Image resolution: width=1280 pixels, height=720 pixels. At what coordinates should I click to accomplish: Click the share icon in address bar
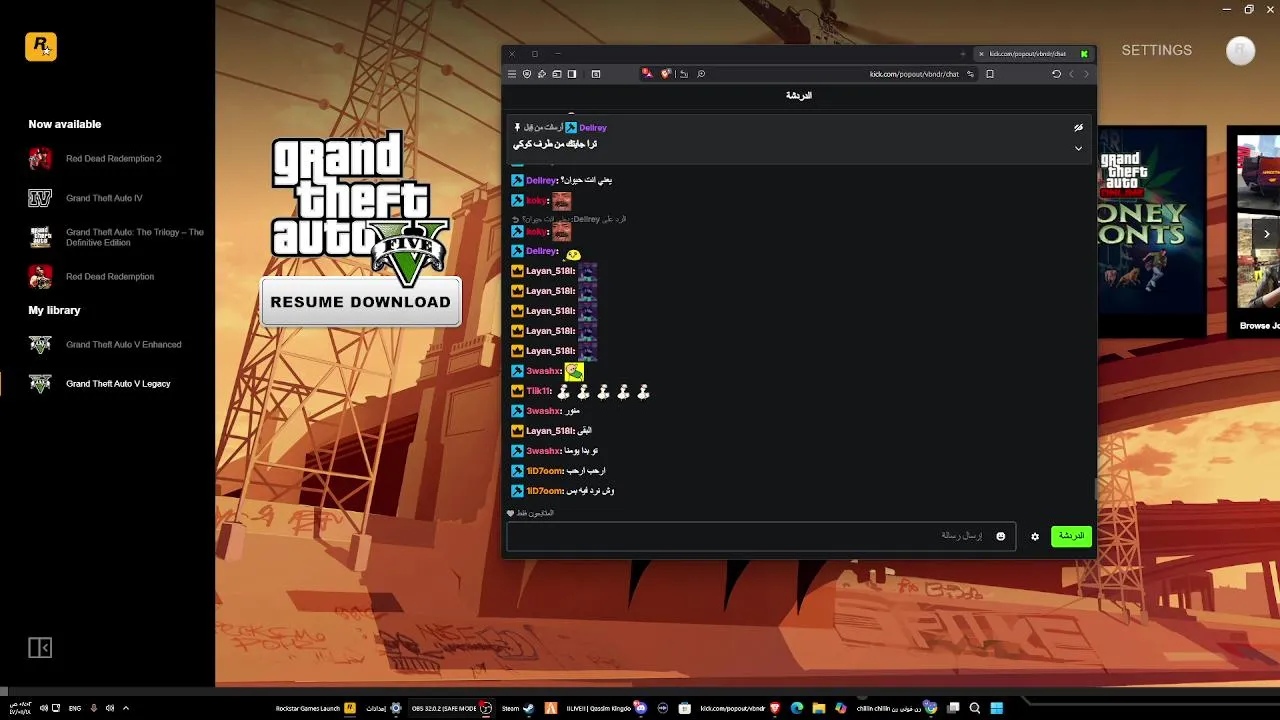click(x=684, y=74)
